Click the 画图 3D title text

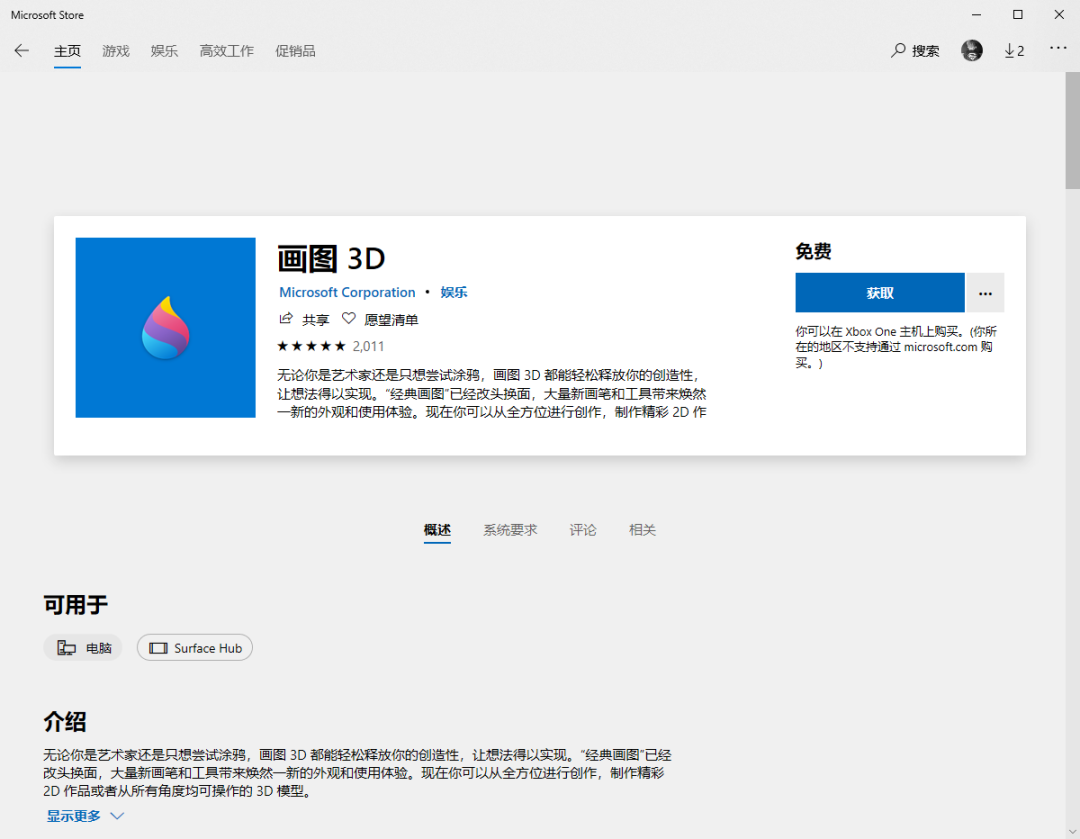pyautogui.click(x=331, y=259)
